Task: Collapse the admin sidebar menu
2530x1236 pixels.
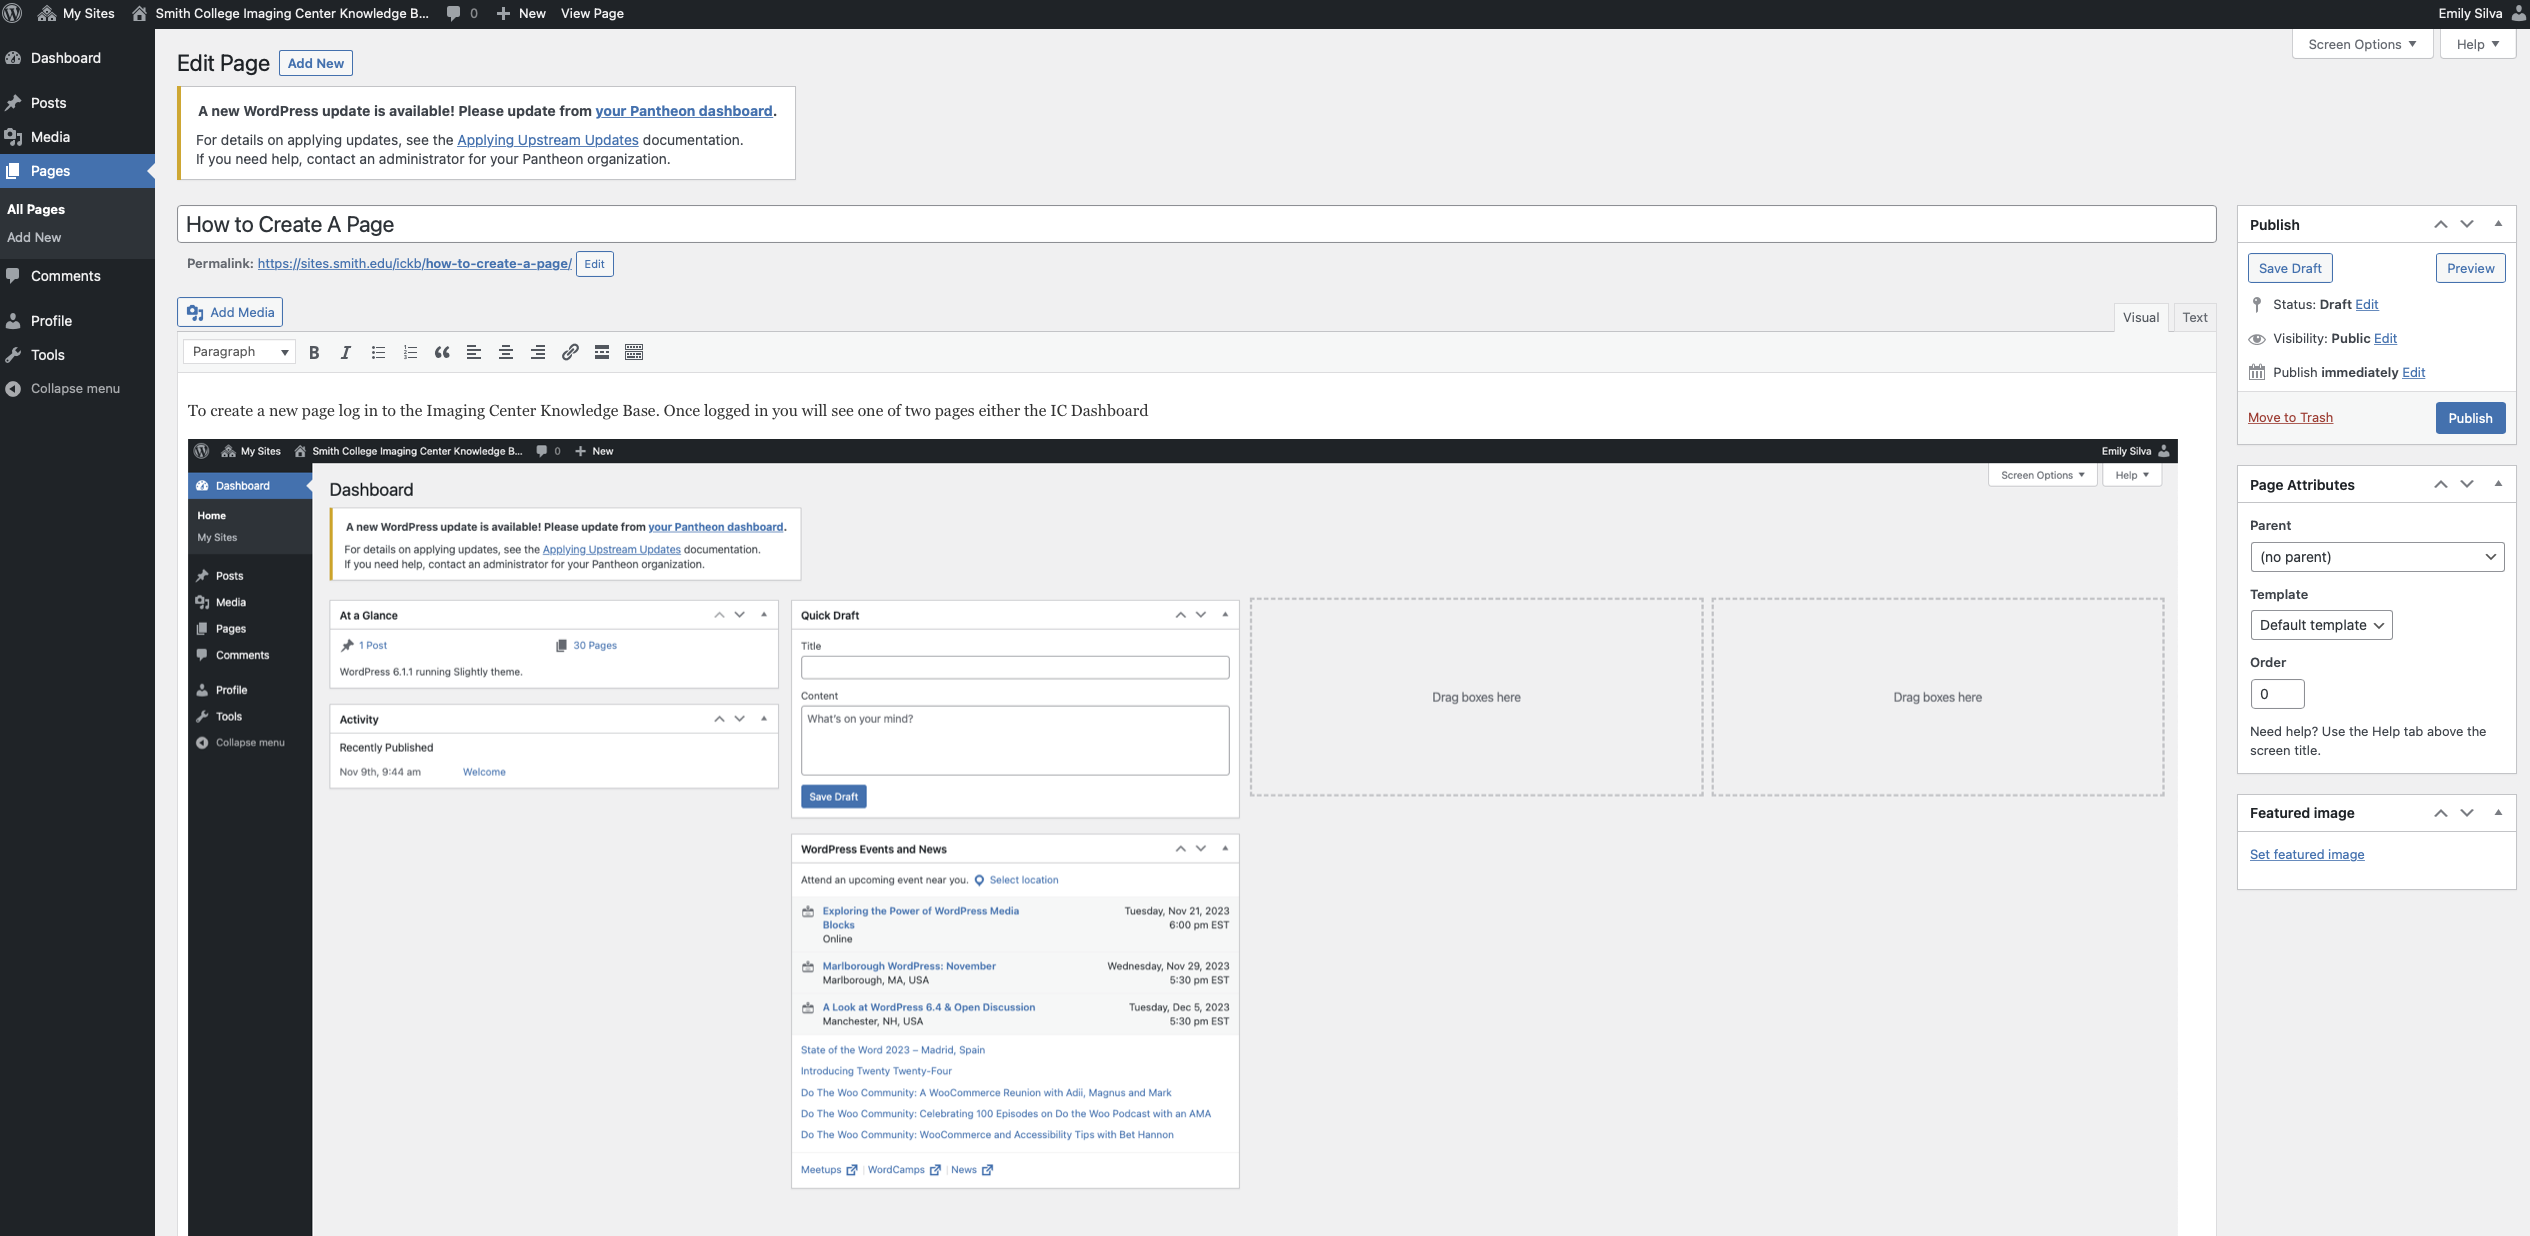Action: point(77,389)
